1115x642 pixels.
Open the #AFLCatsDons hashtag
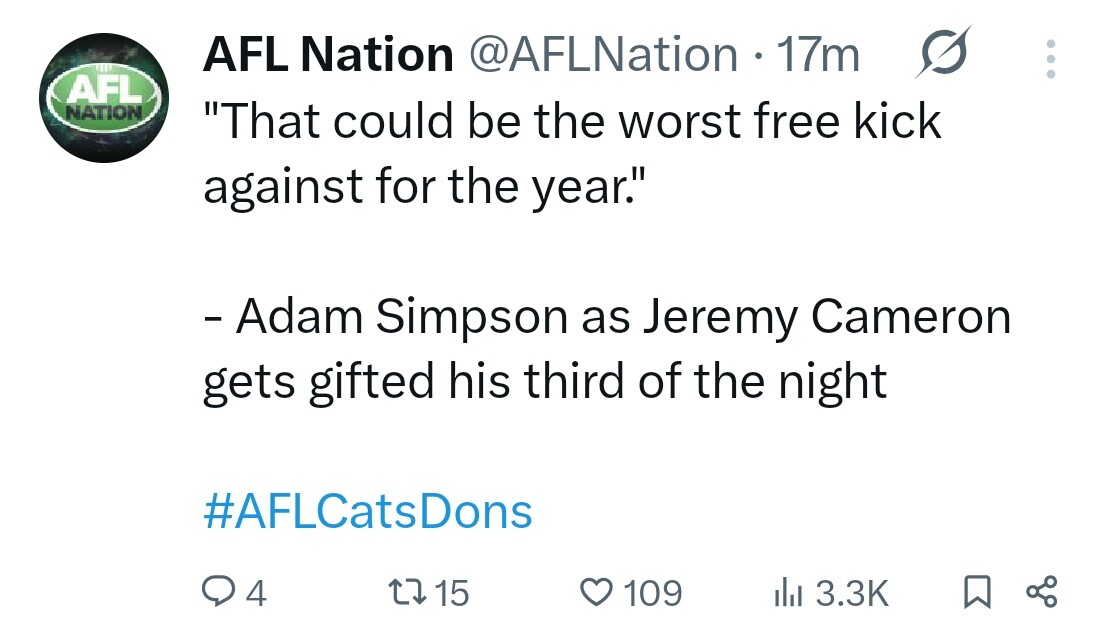point(367,512)
